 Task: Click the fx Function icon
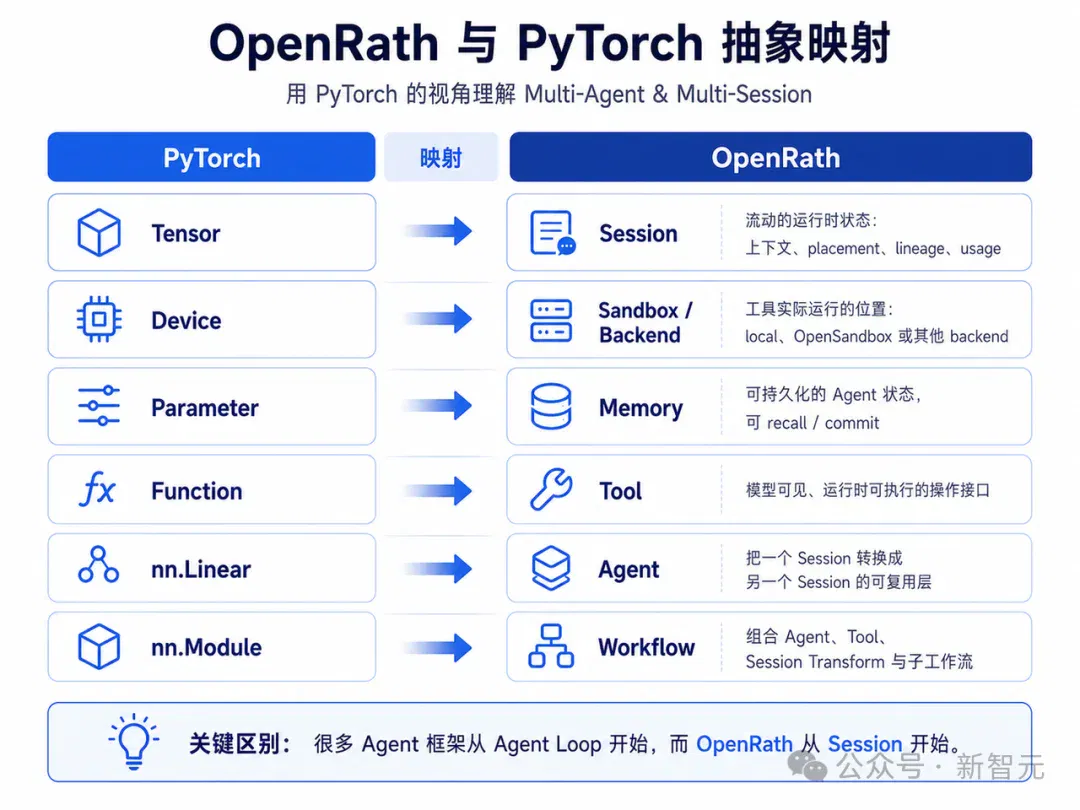[x=98, y=490]
